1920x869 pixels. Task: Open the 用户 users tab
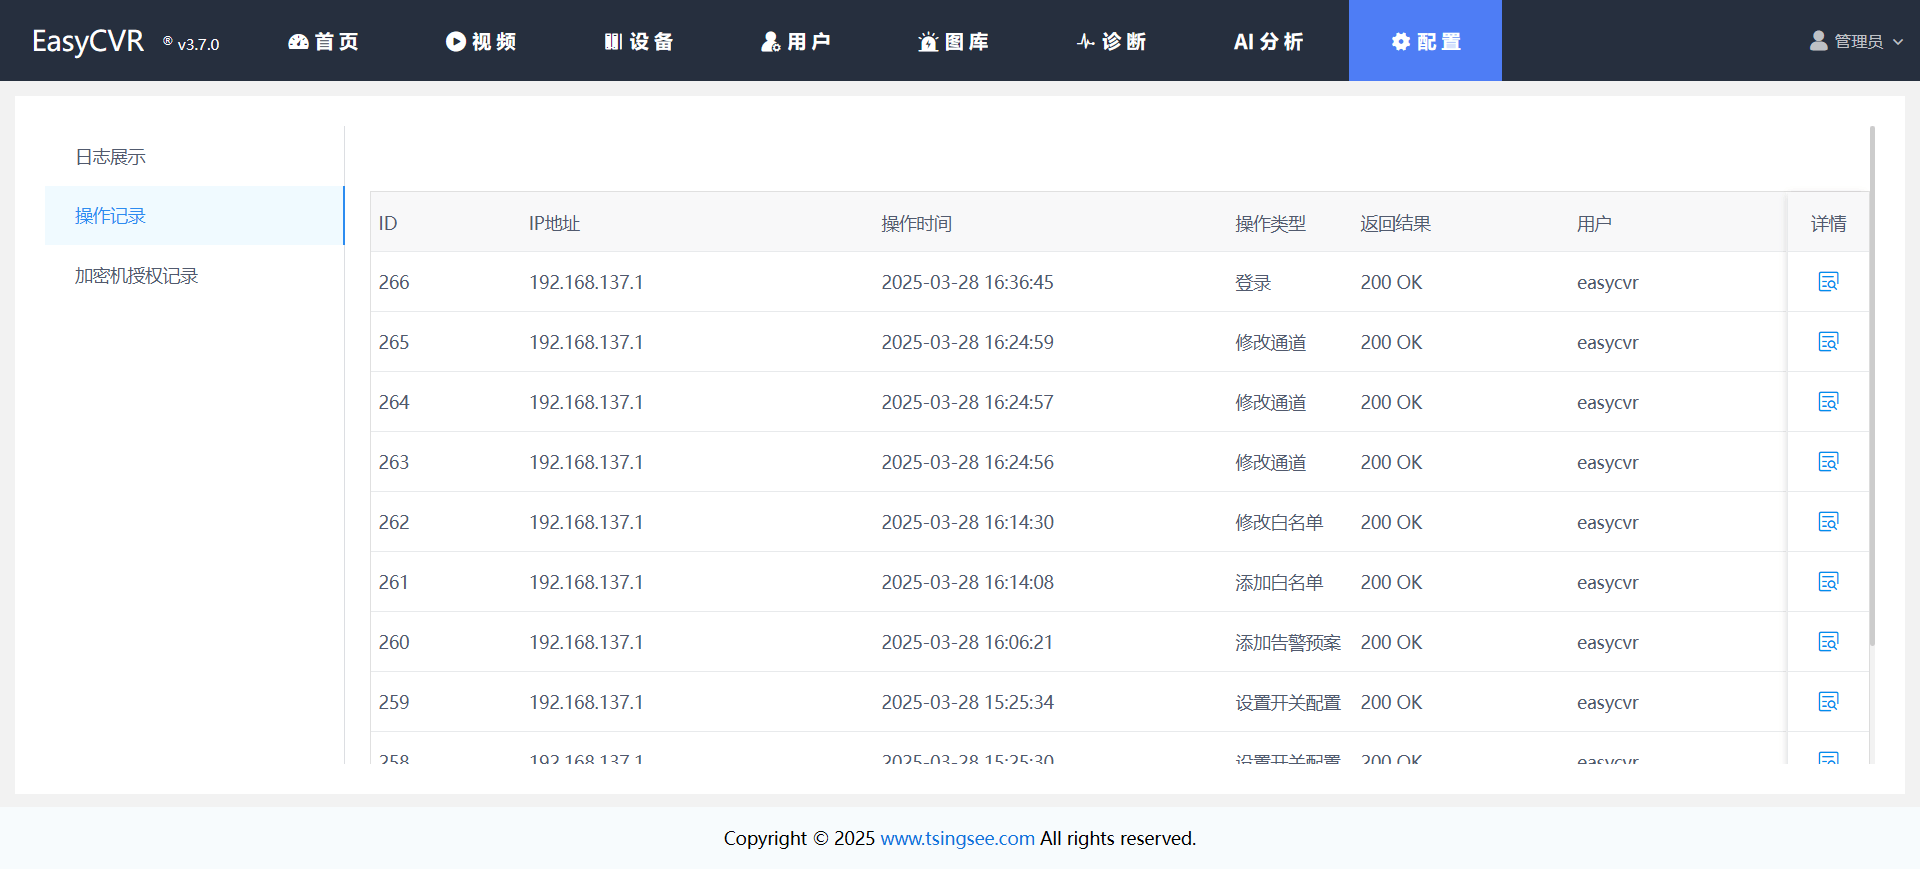(796, 41)
